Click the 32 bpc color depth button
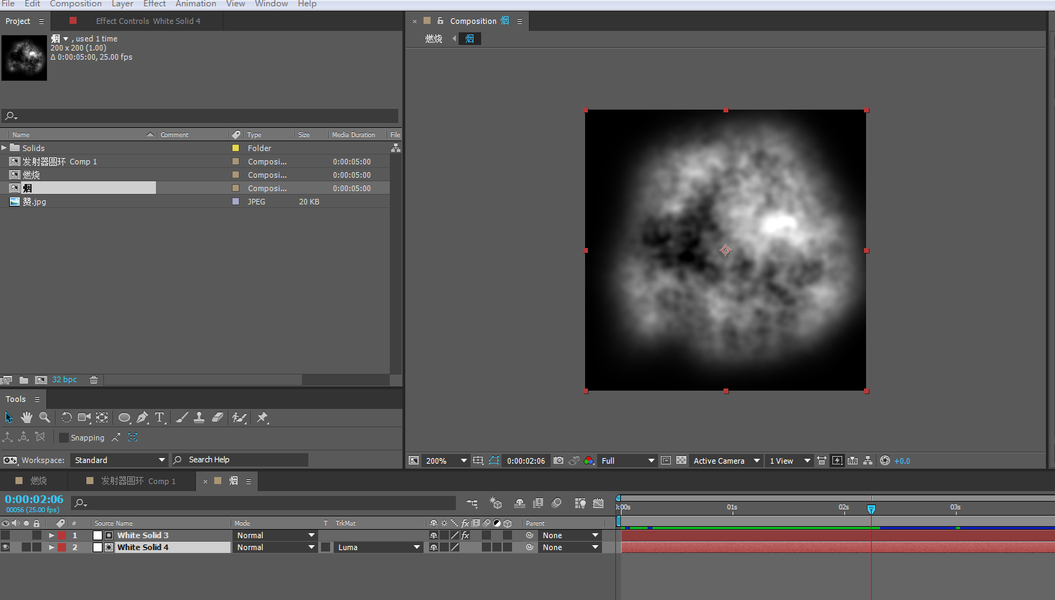 click(65, 380)
